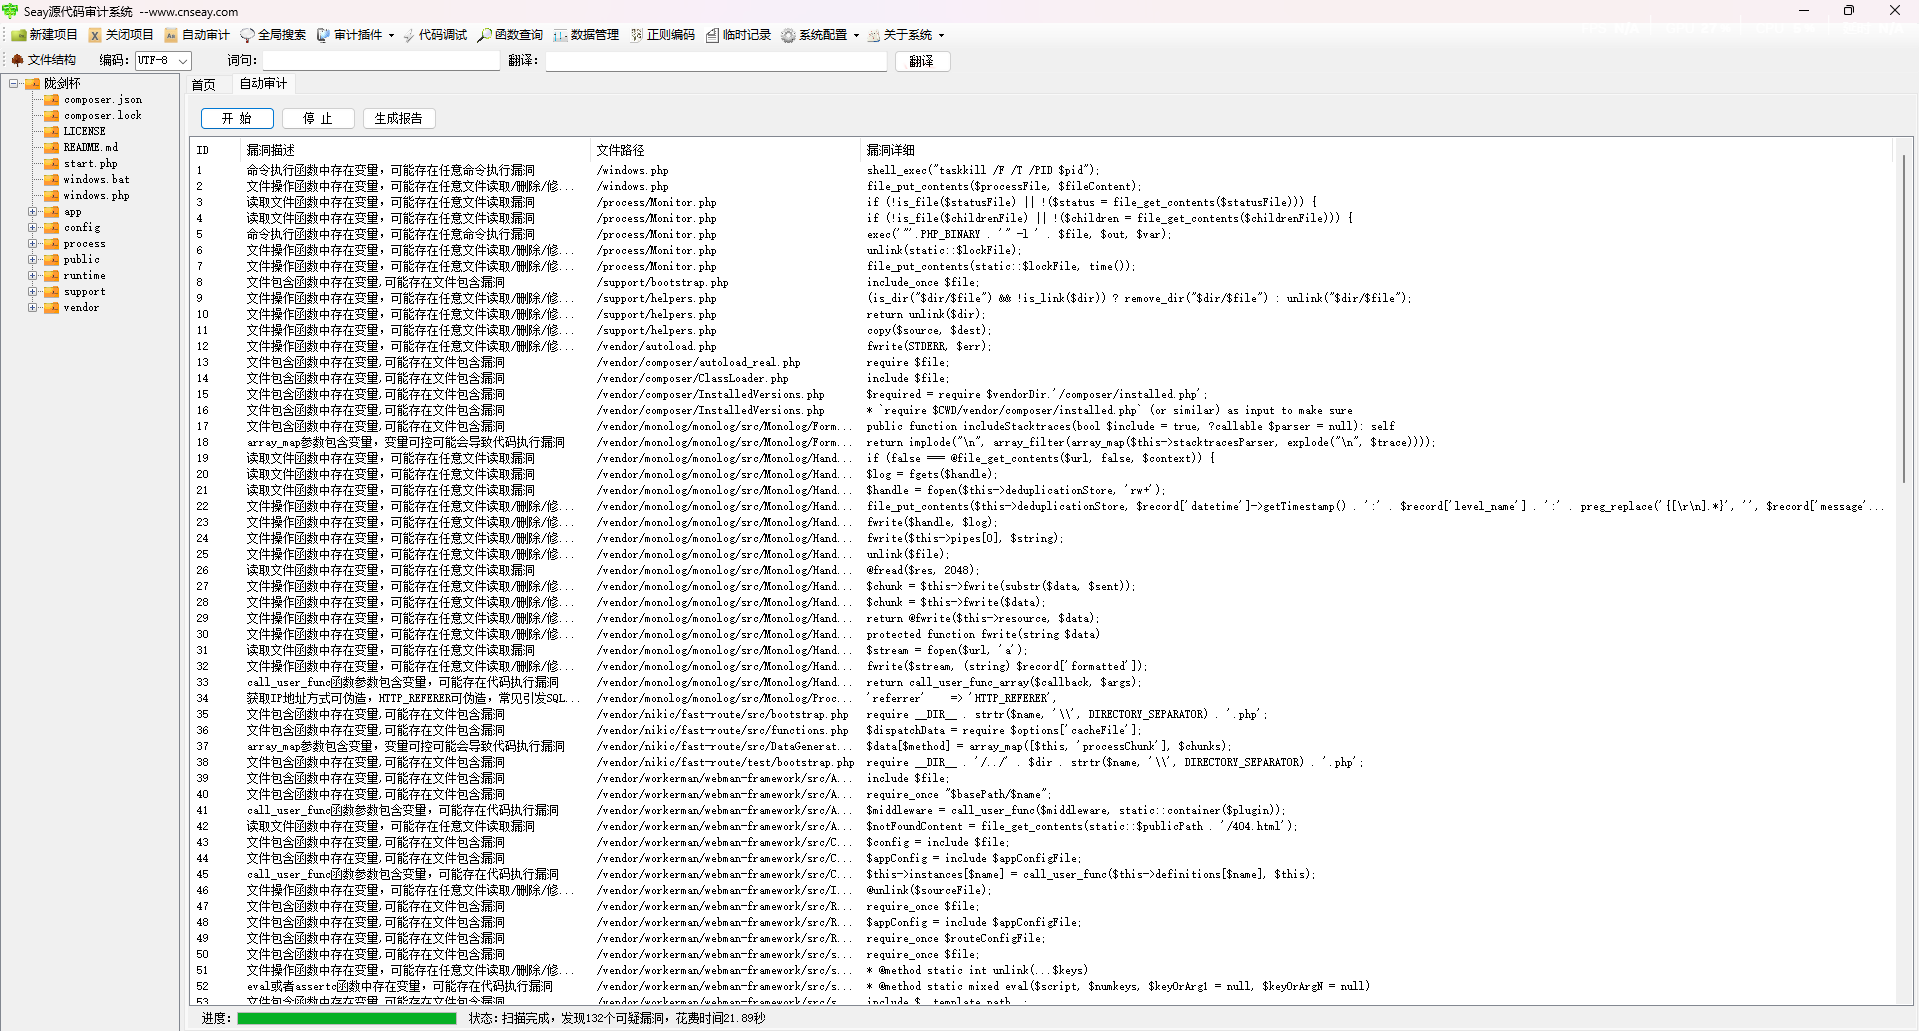
Task: Expand the app folder in file tree
Action: tap(32, 212)
